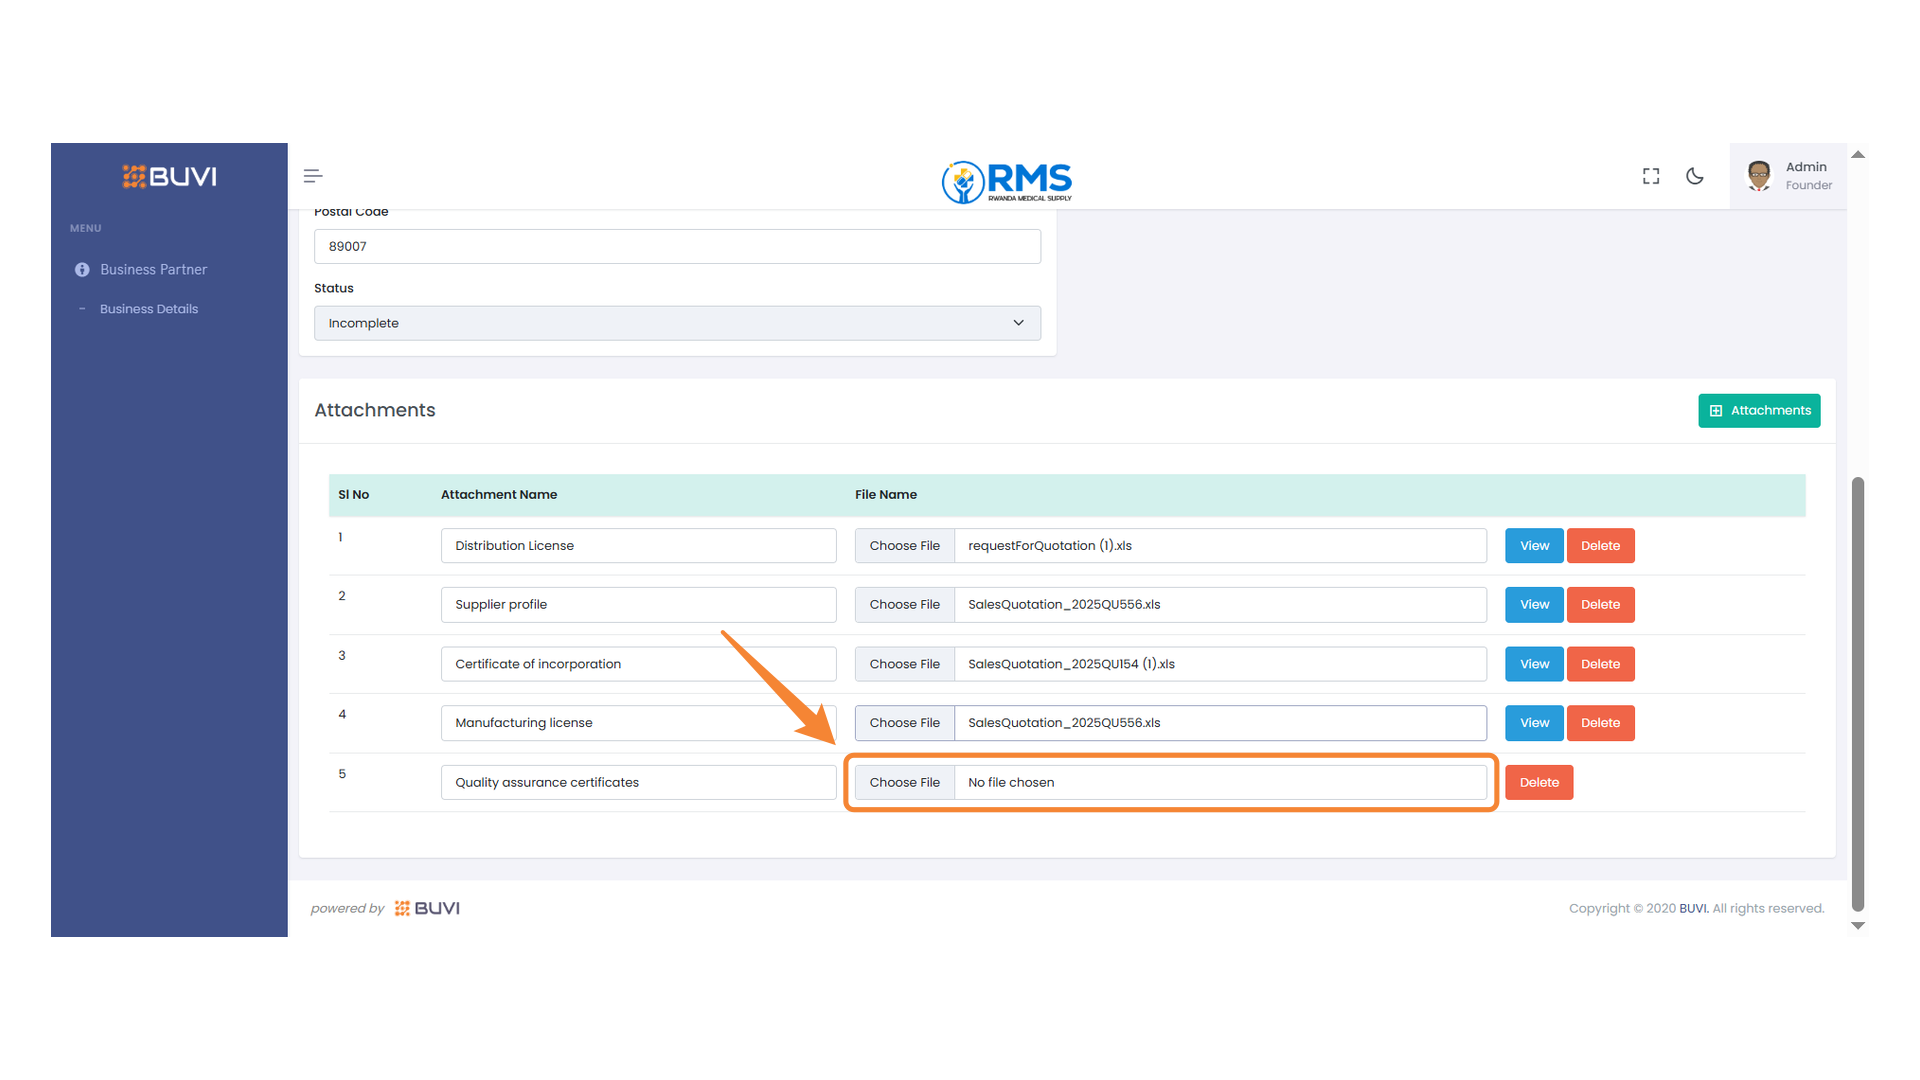This screenshot has height=1080, width=1920.
Task: Click the plus icon on the Attachments button
Action: [1716, 410]
